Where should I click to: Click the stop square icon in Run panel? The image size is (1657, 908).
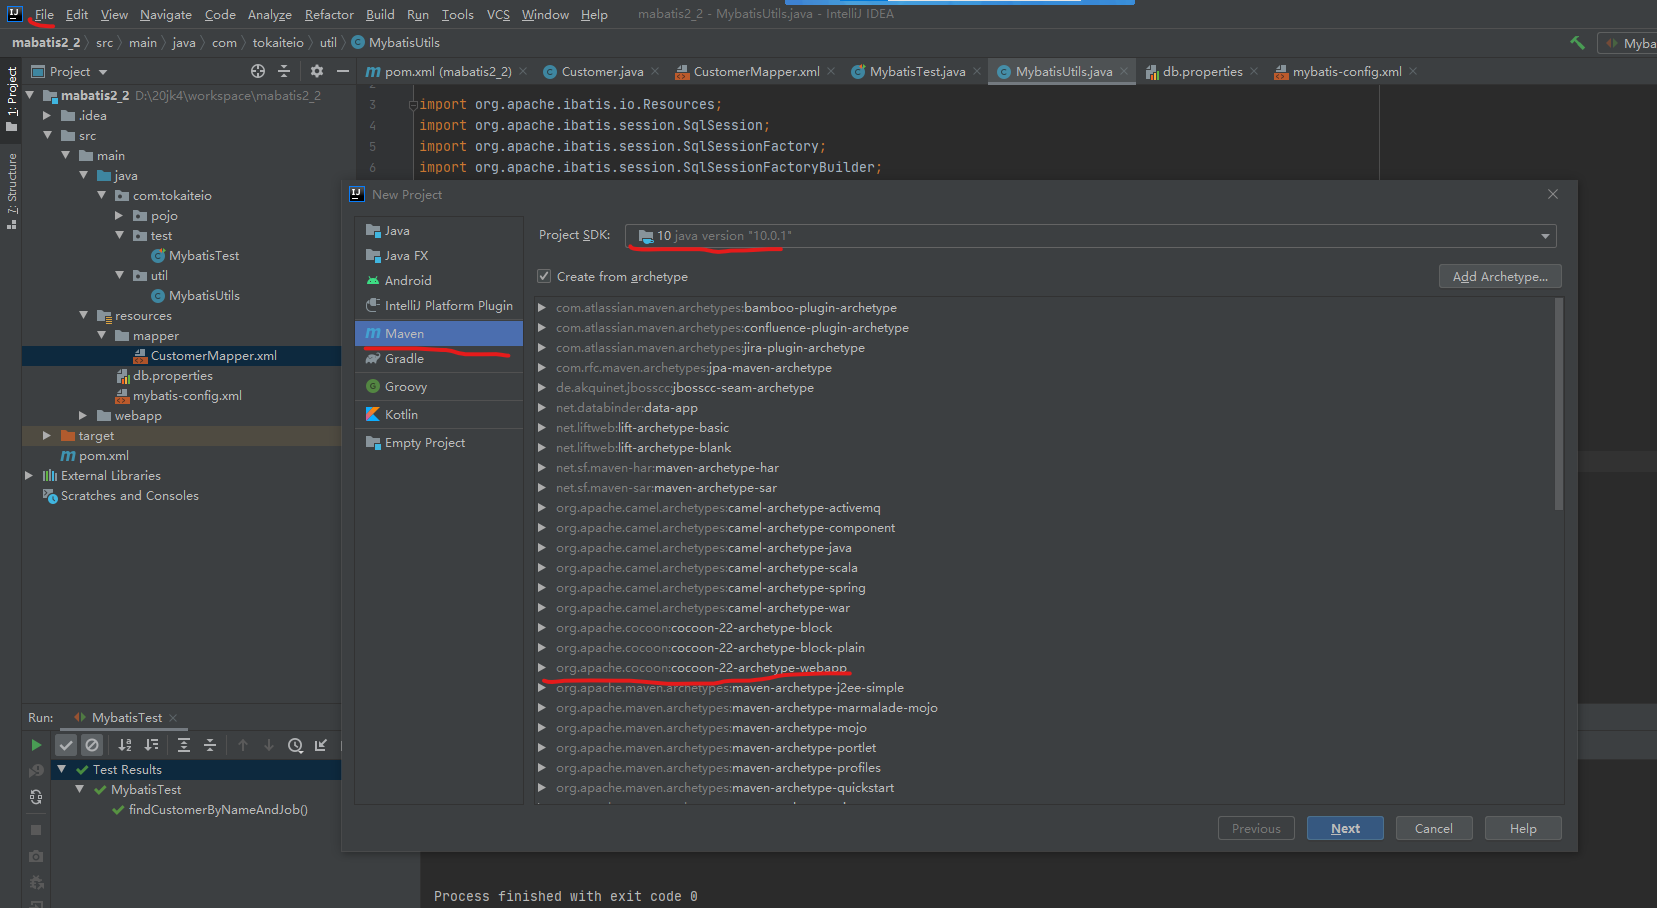[x=36, y=830]
